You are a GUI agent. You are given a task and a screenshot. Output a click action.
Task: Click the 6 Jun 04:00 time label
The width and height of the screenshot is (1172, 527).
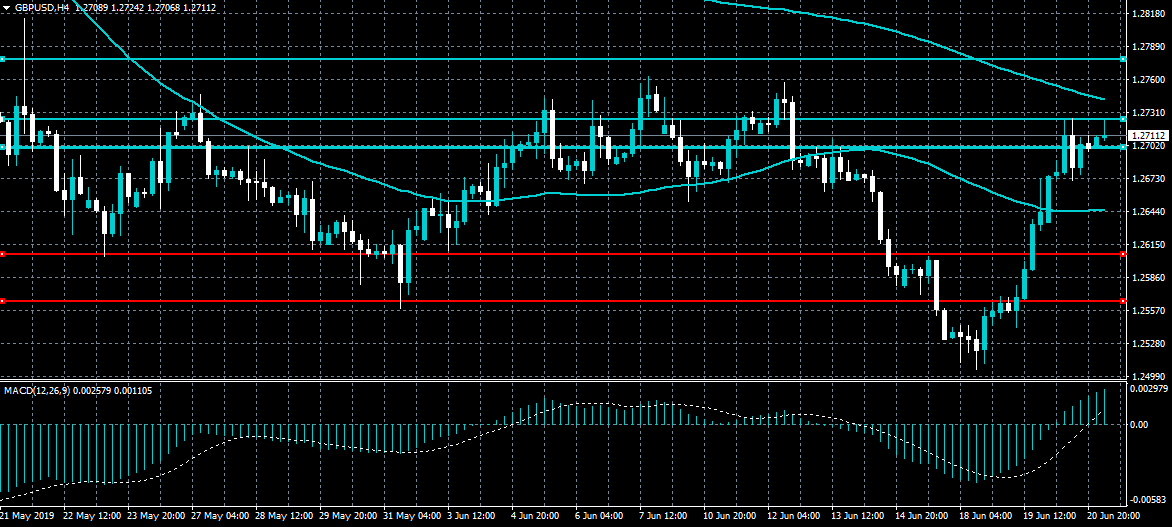pyautogui.click(x=601, y=517)
